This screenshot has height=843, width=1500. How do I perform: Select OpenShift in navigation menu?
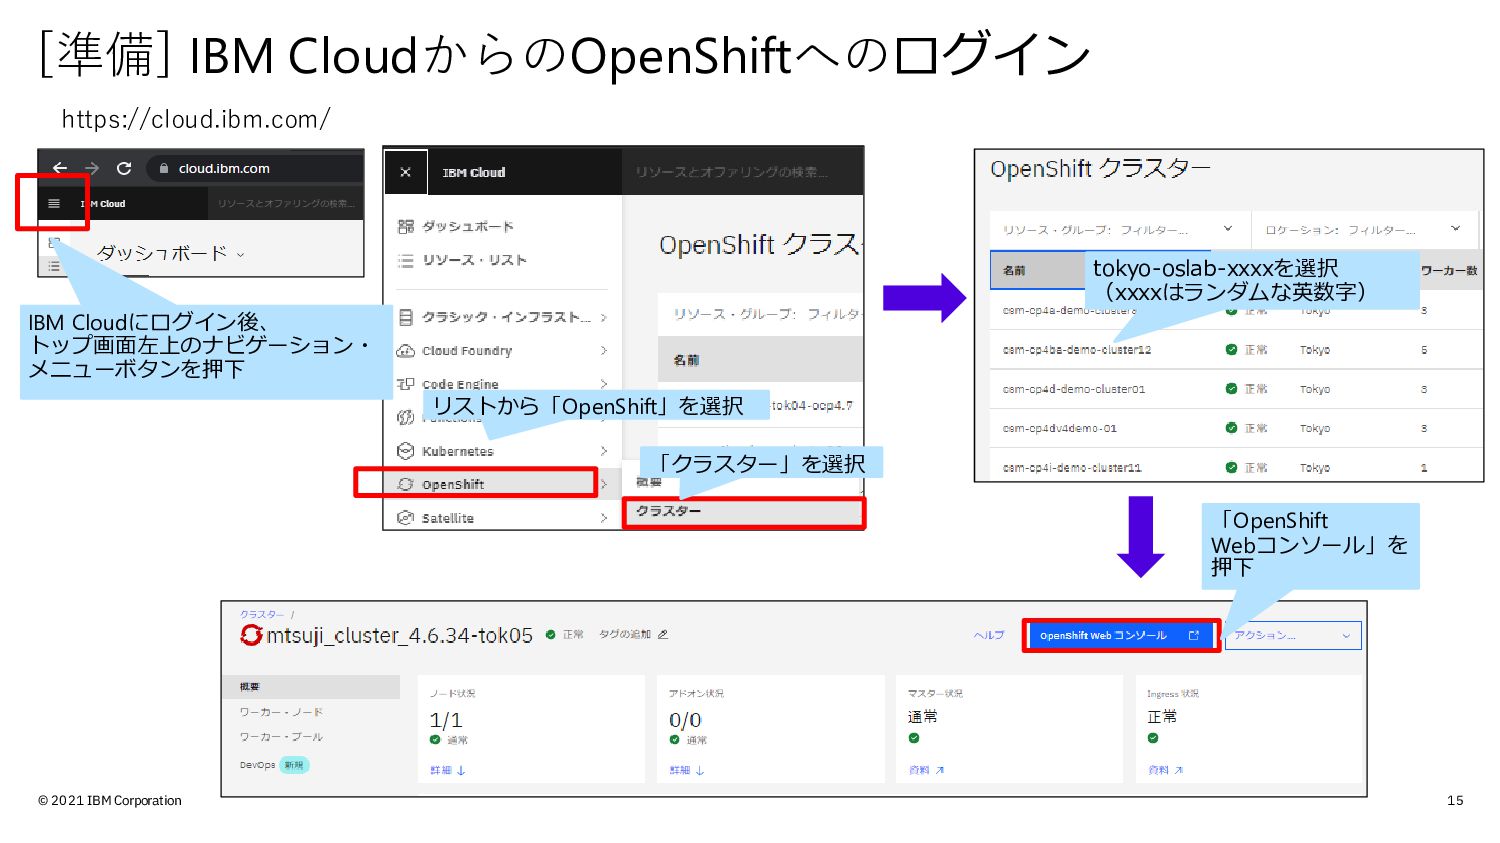click(x=453, y=484)
